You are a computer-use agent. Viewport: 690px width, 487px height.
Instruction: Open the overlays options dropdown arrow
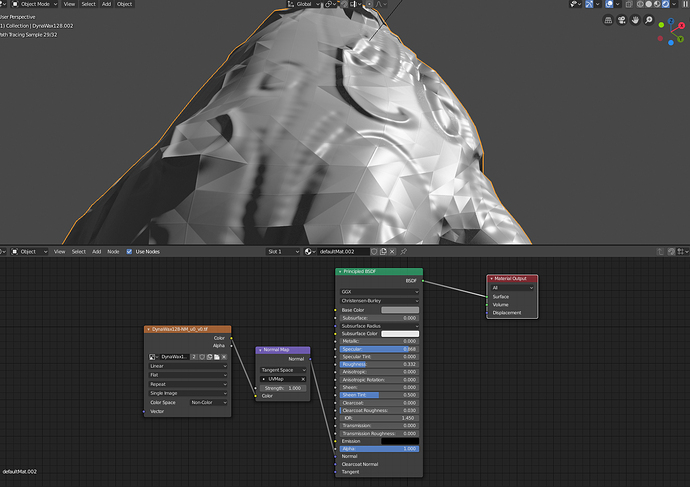(x=617, y=4)
